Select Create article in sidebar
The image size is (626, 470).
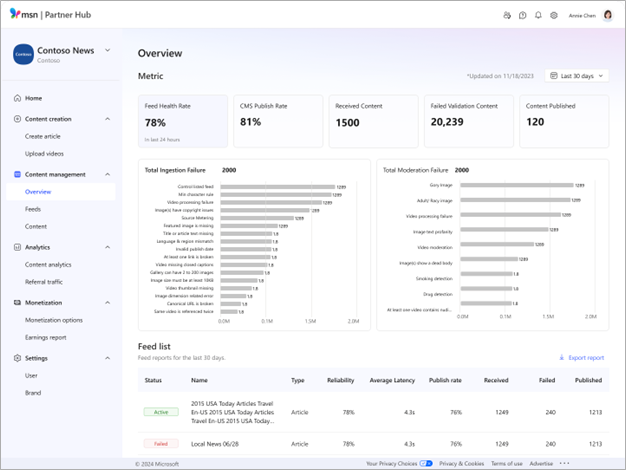45,136
